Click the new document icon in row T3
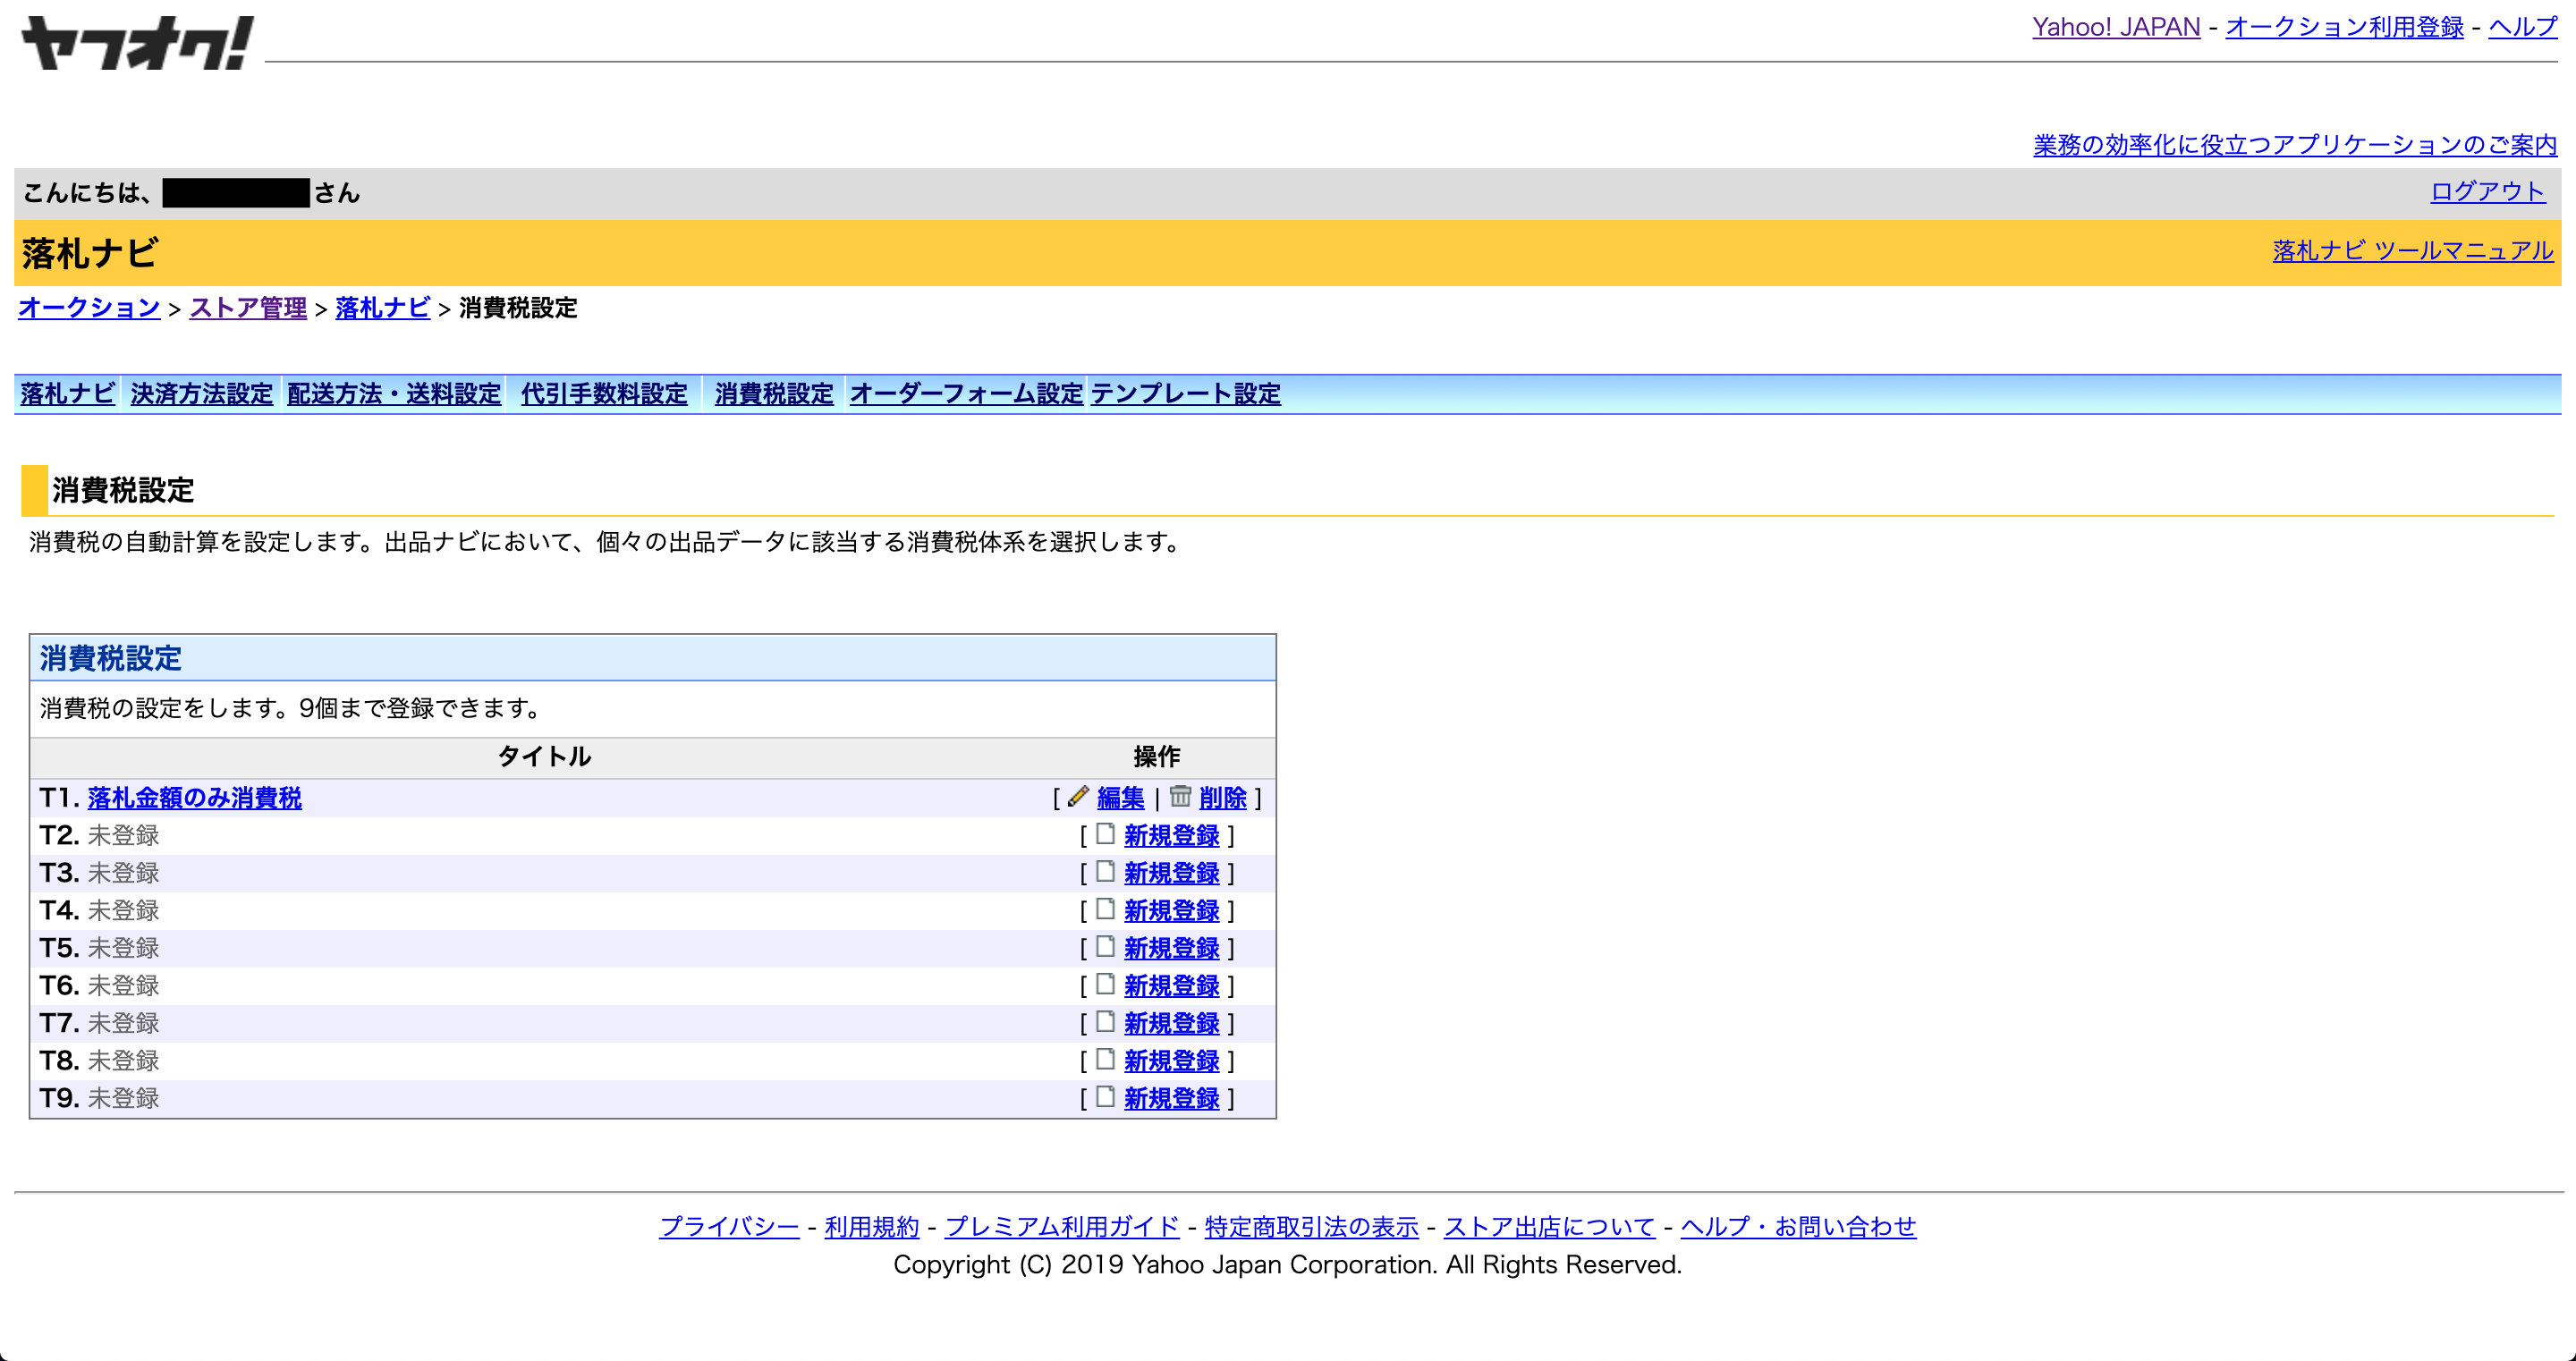This screenshot has width=2576, height=1361. tap(1105, 871)
